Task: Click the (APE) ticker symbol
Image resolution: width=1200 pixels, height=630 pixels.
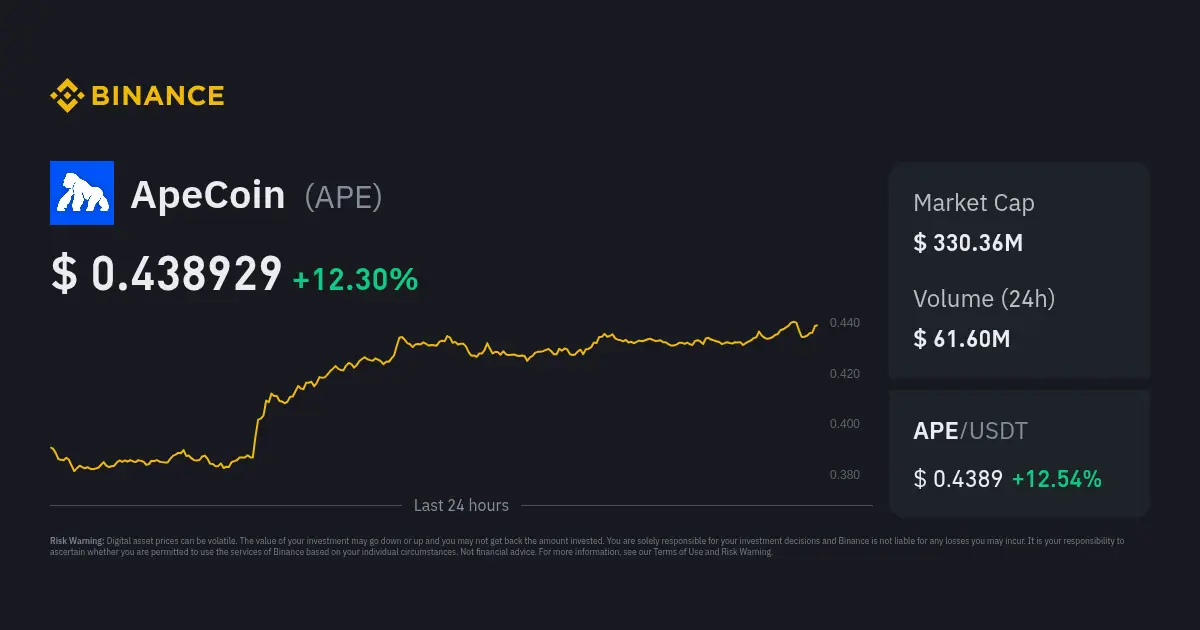Action: pyautogui.click(x=343, y=197)
